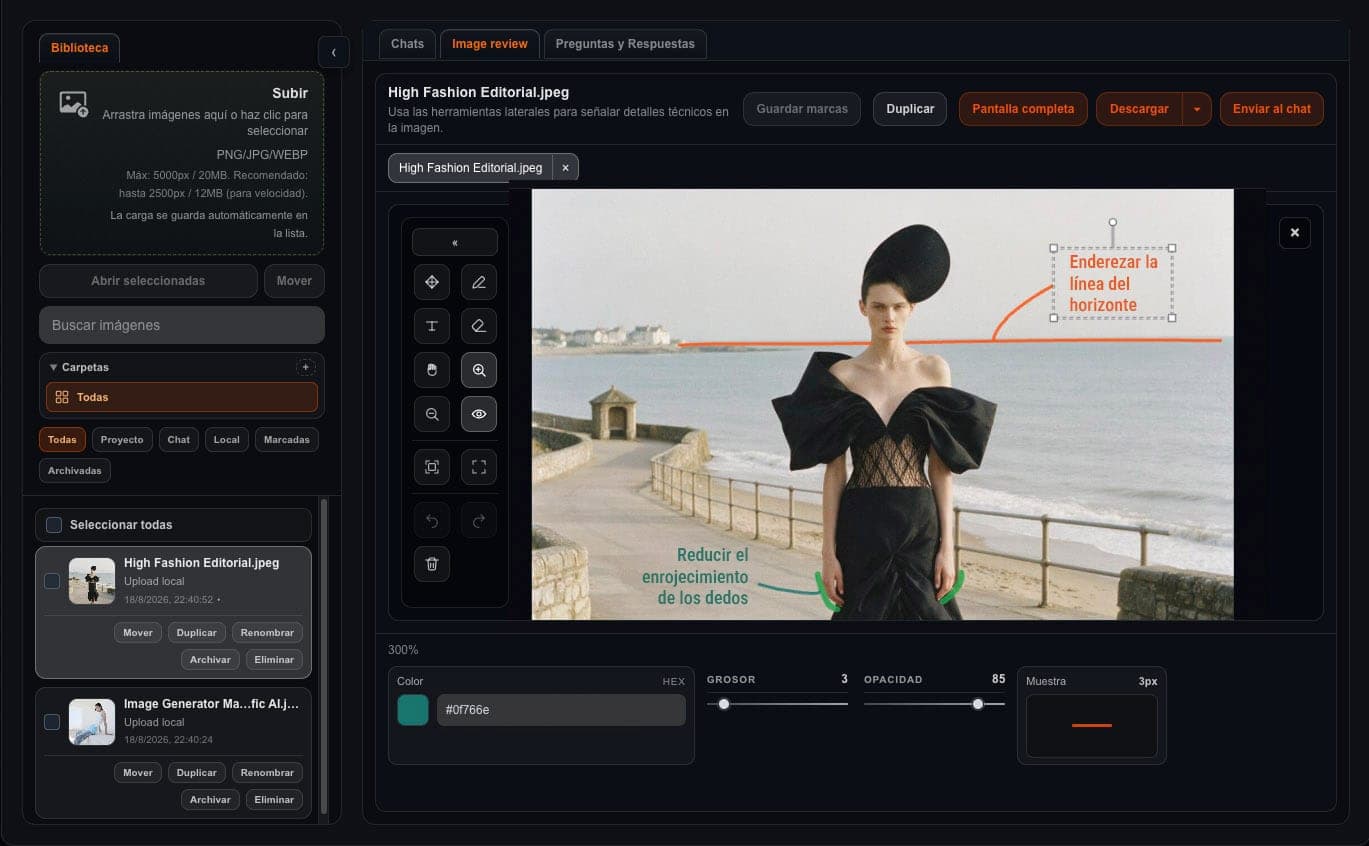Click the zoom out magnifier tool
This screenshot has width=1369, height=846.
[x=432, y=414]
